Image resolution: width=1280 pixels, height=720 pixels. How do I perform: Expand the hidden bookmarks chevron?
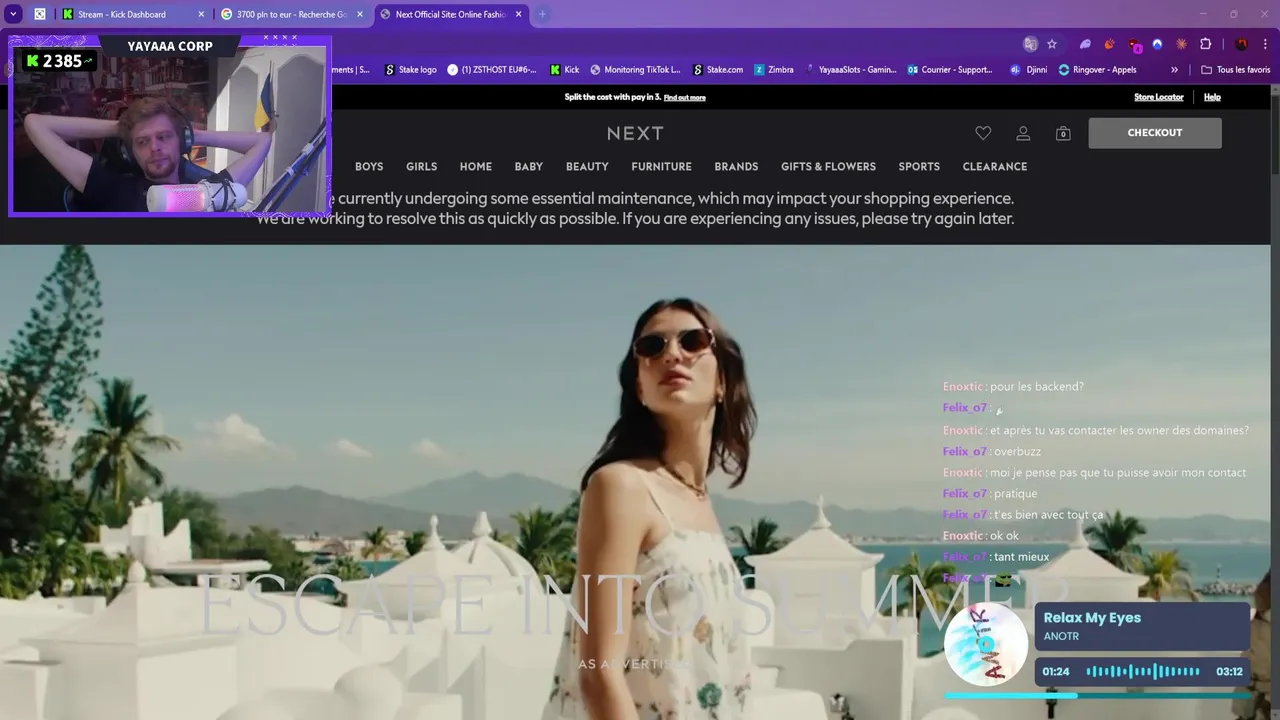(x=1174, y=70)
